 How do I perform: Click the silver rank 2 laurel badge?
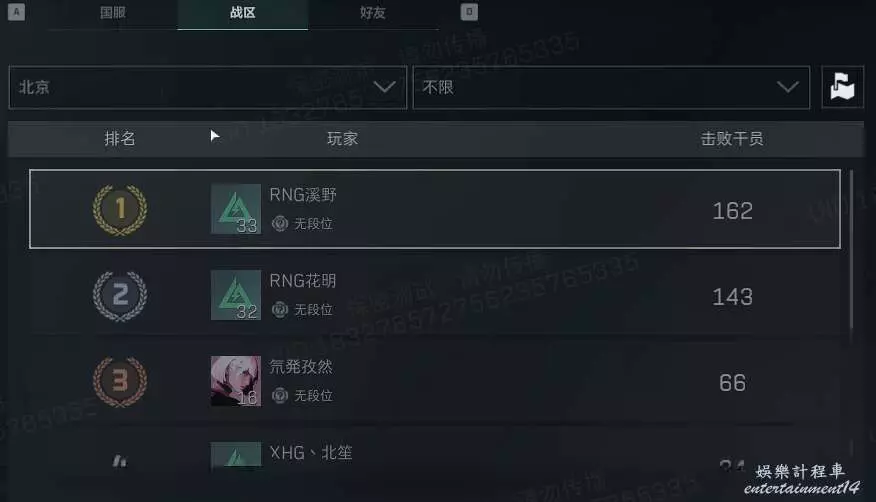[120, 296]
